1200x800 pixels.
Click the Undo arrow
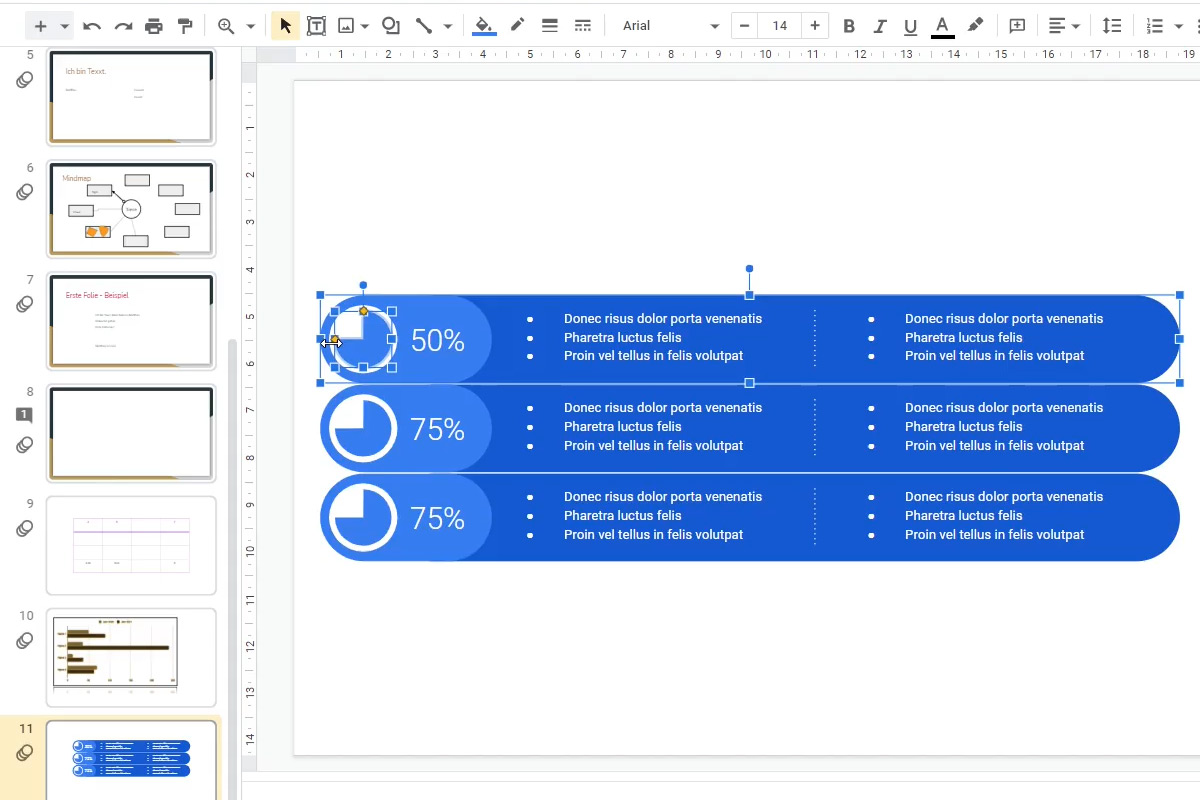tap(92, 26)
